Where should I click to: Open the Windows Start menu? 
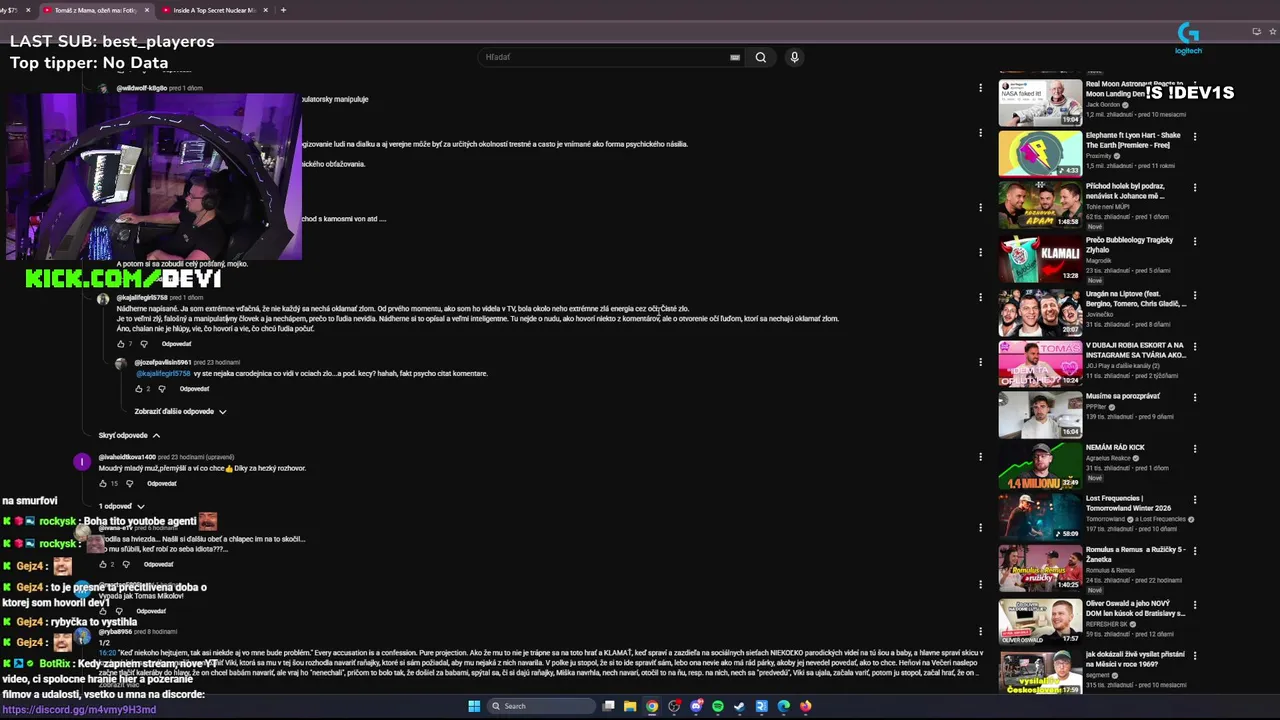pos(474,706)
